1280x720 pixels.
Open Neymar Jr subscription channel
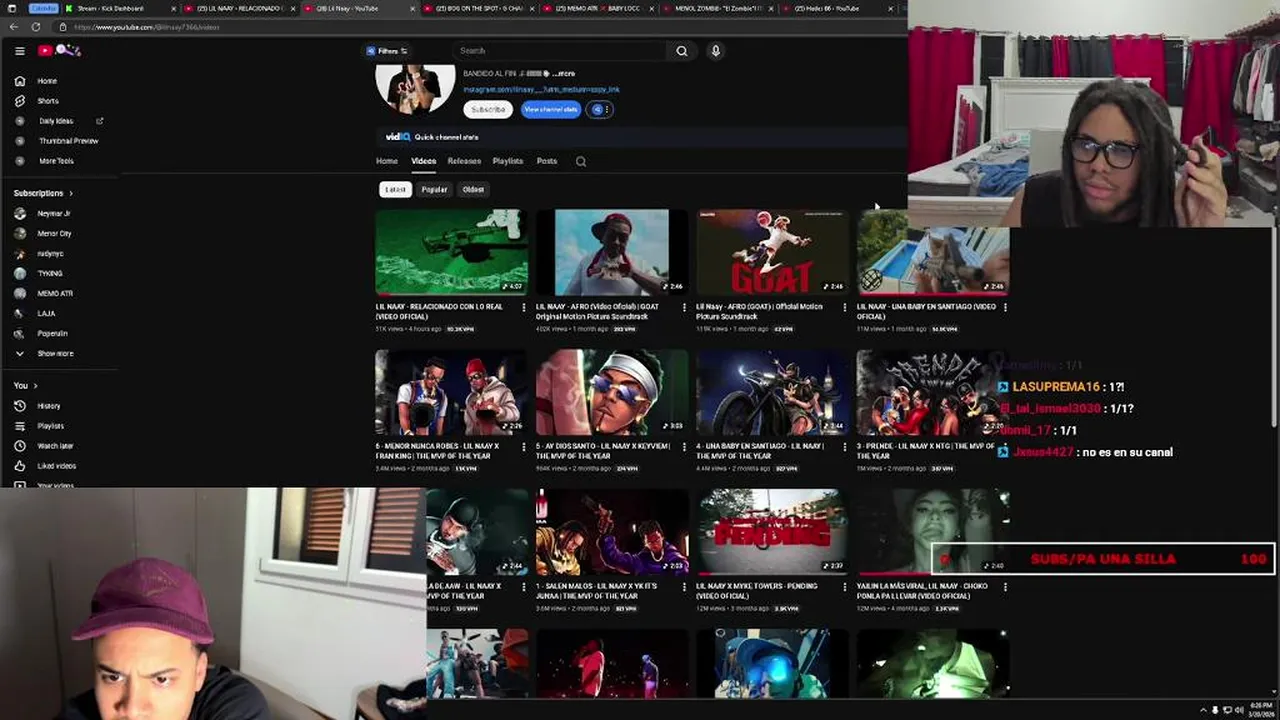click(54, 213)
